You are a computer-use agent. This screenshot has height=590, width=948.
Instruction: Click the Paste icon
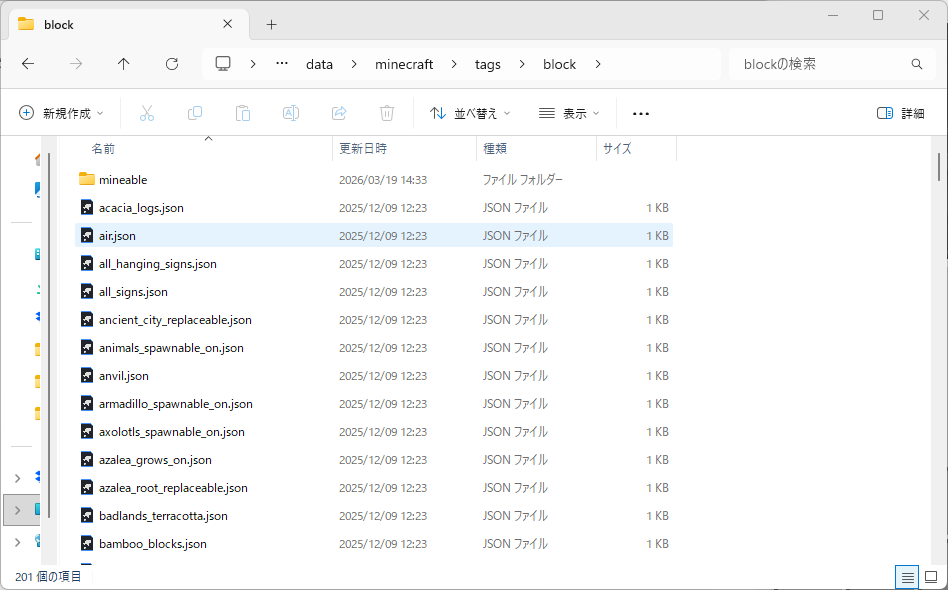[x=243, y=112]
